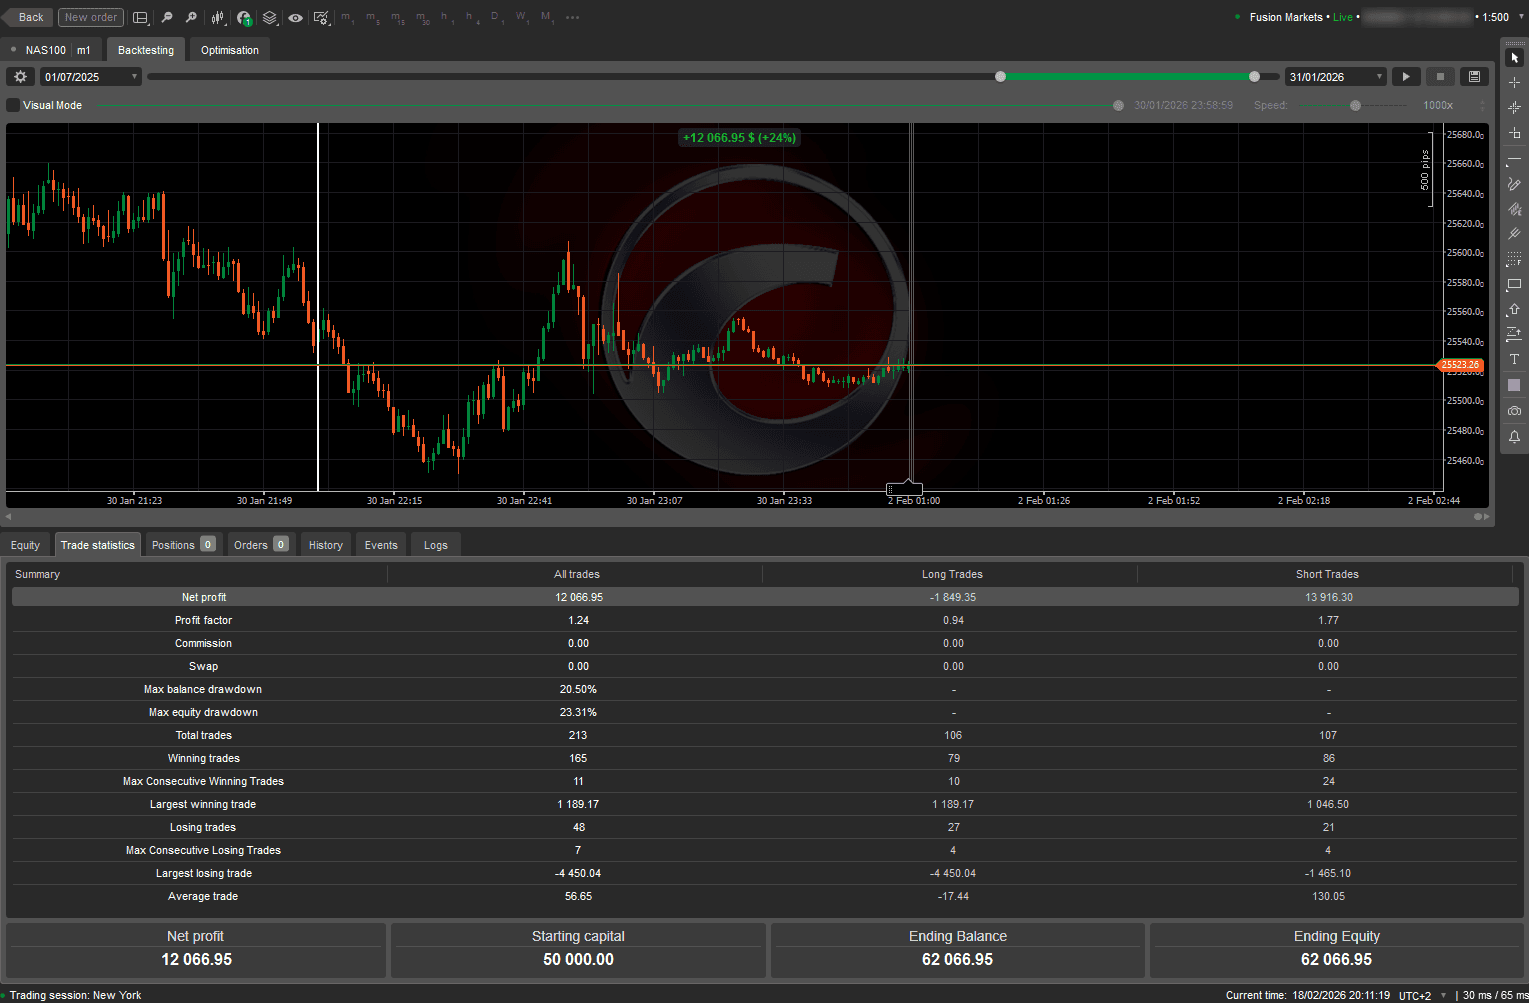Open the alerts bell icon
The image size is (1529, 1003).
click(1514, 436)
